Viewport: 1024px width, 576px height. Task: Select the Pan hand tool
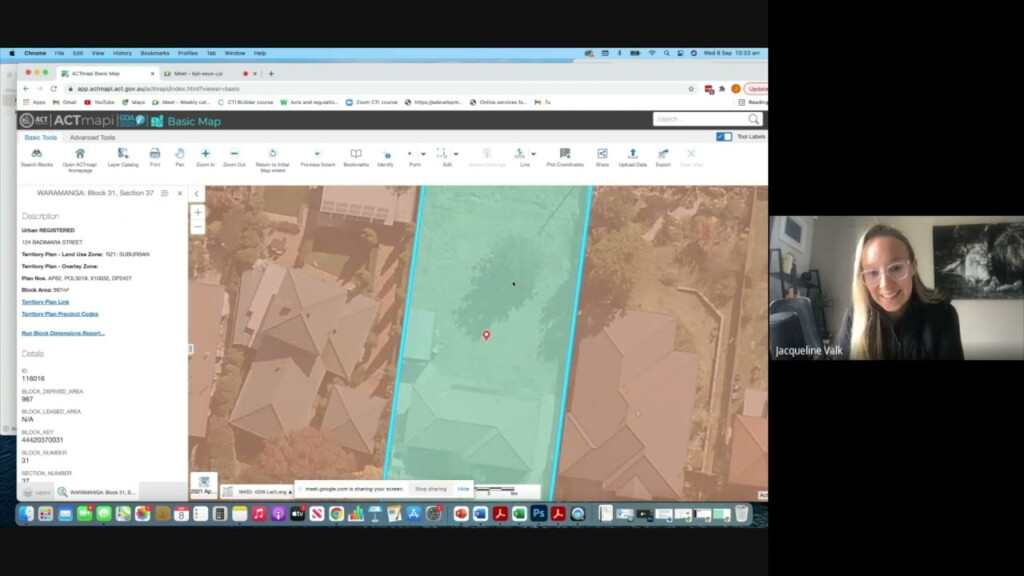(180, 157)
